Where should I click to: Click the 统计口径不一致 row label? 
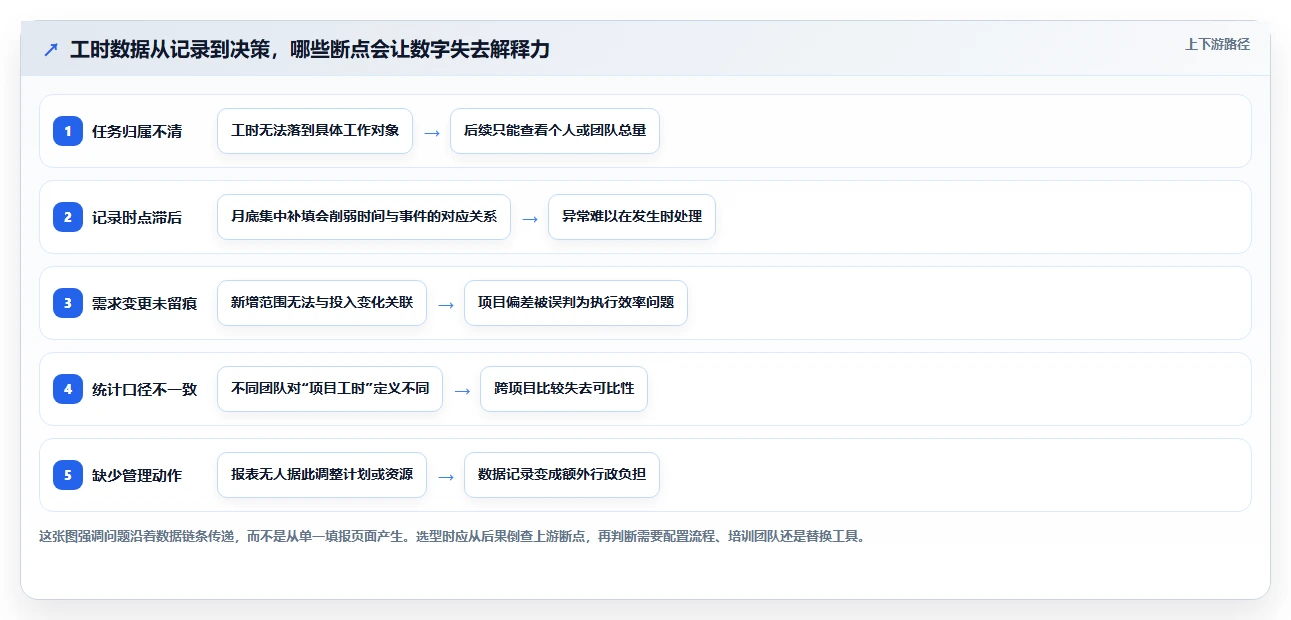pos(144,389)
